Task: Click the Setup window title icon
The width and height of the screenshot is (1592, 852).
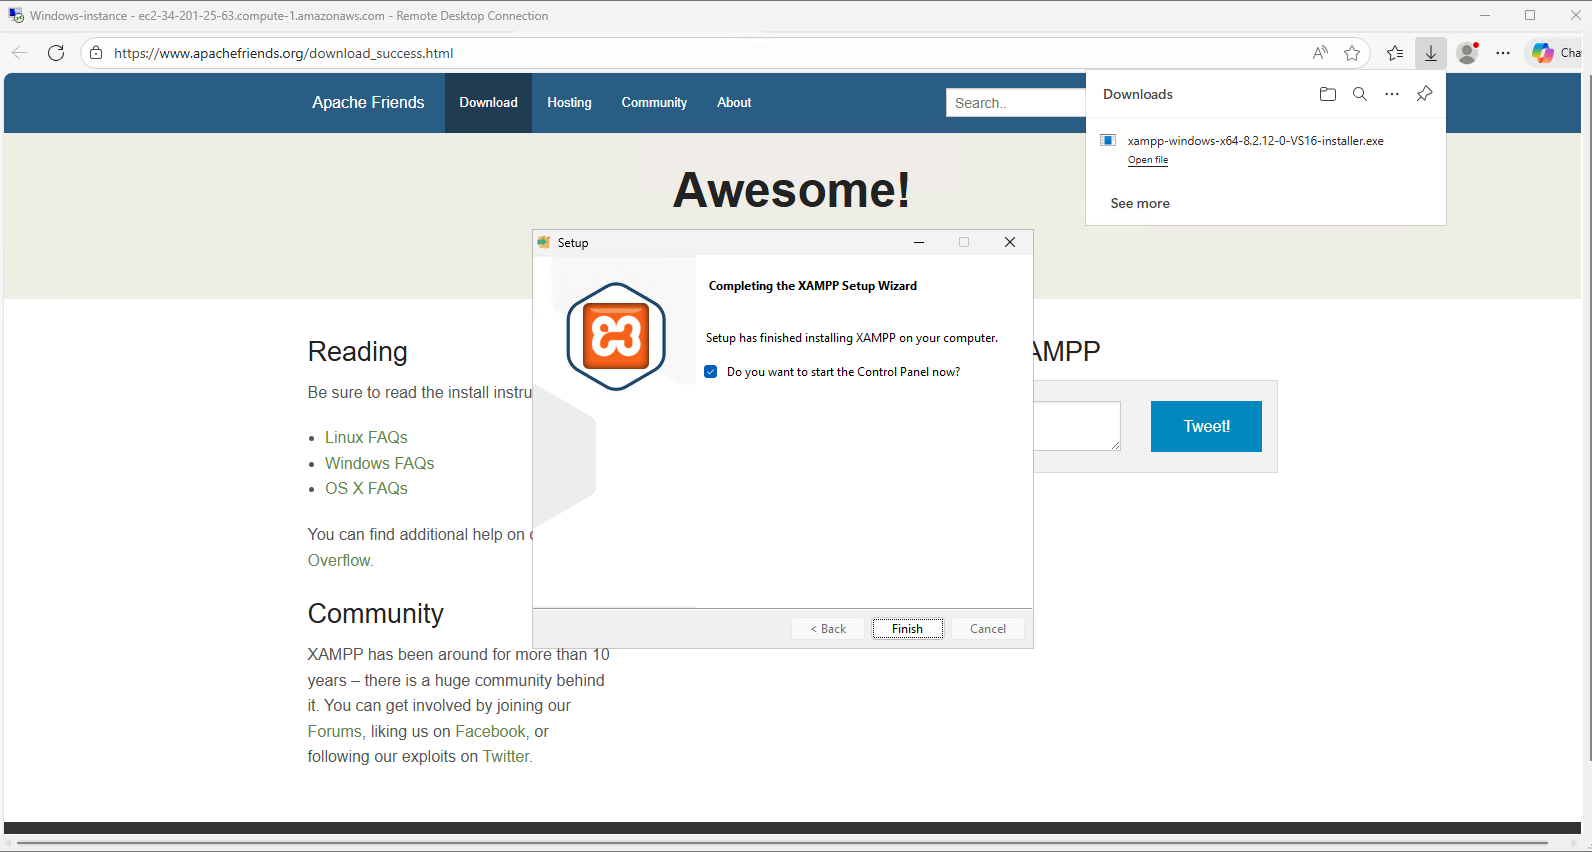Action: coord(544,242)
